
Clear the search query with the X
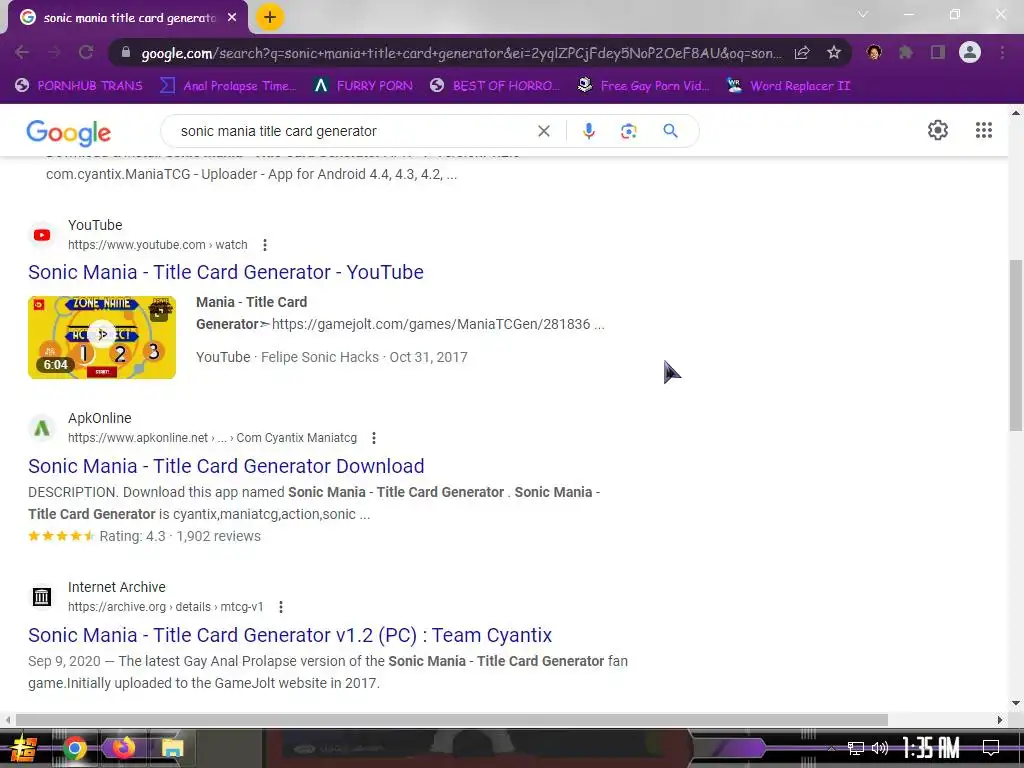(x=543, y=131)
